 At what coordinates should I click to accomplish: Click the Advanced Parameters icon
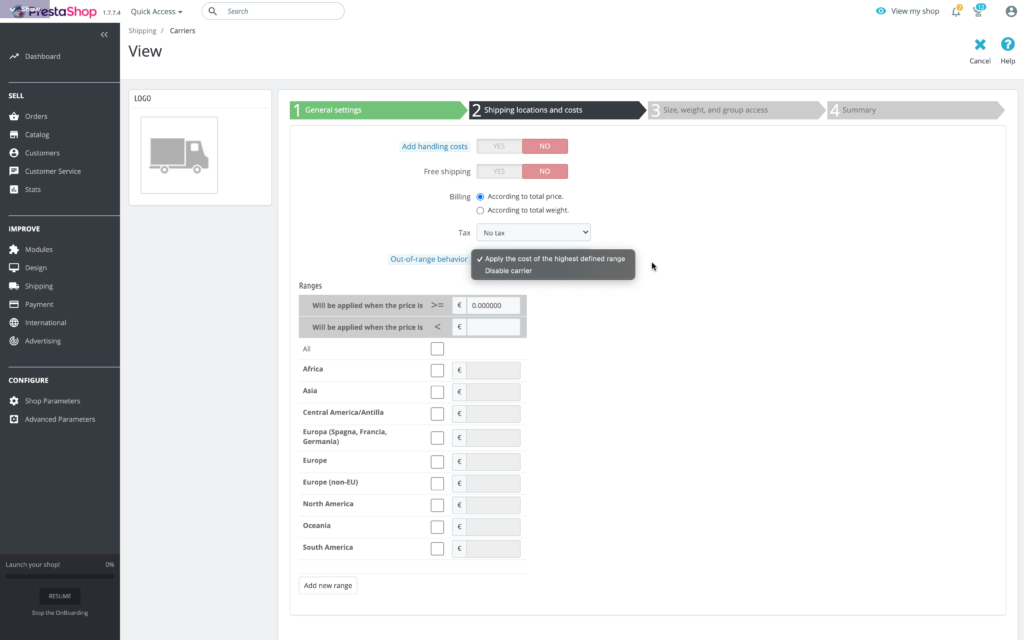click(x=14, y=419)
